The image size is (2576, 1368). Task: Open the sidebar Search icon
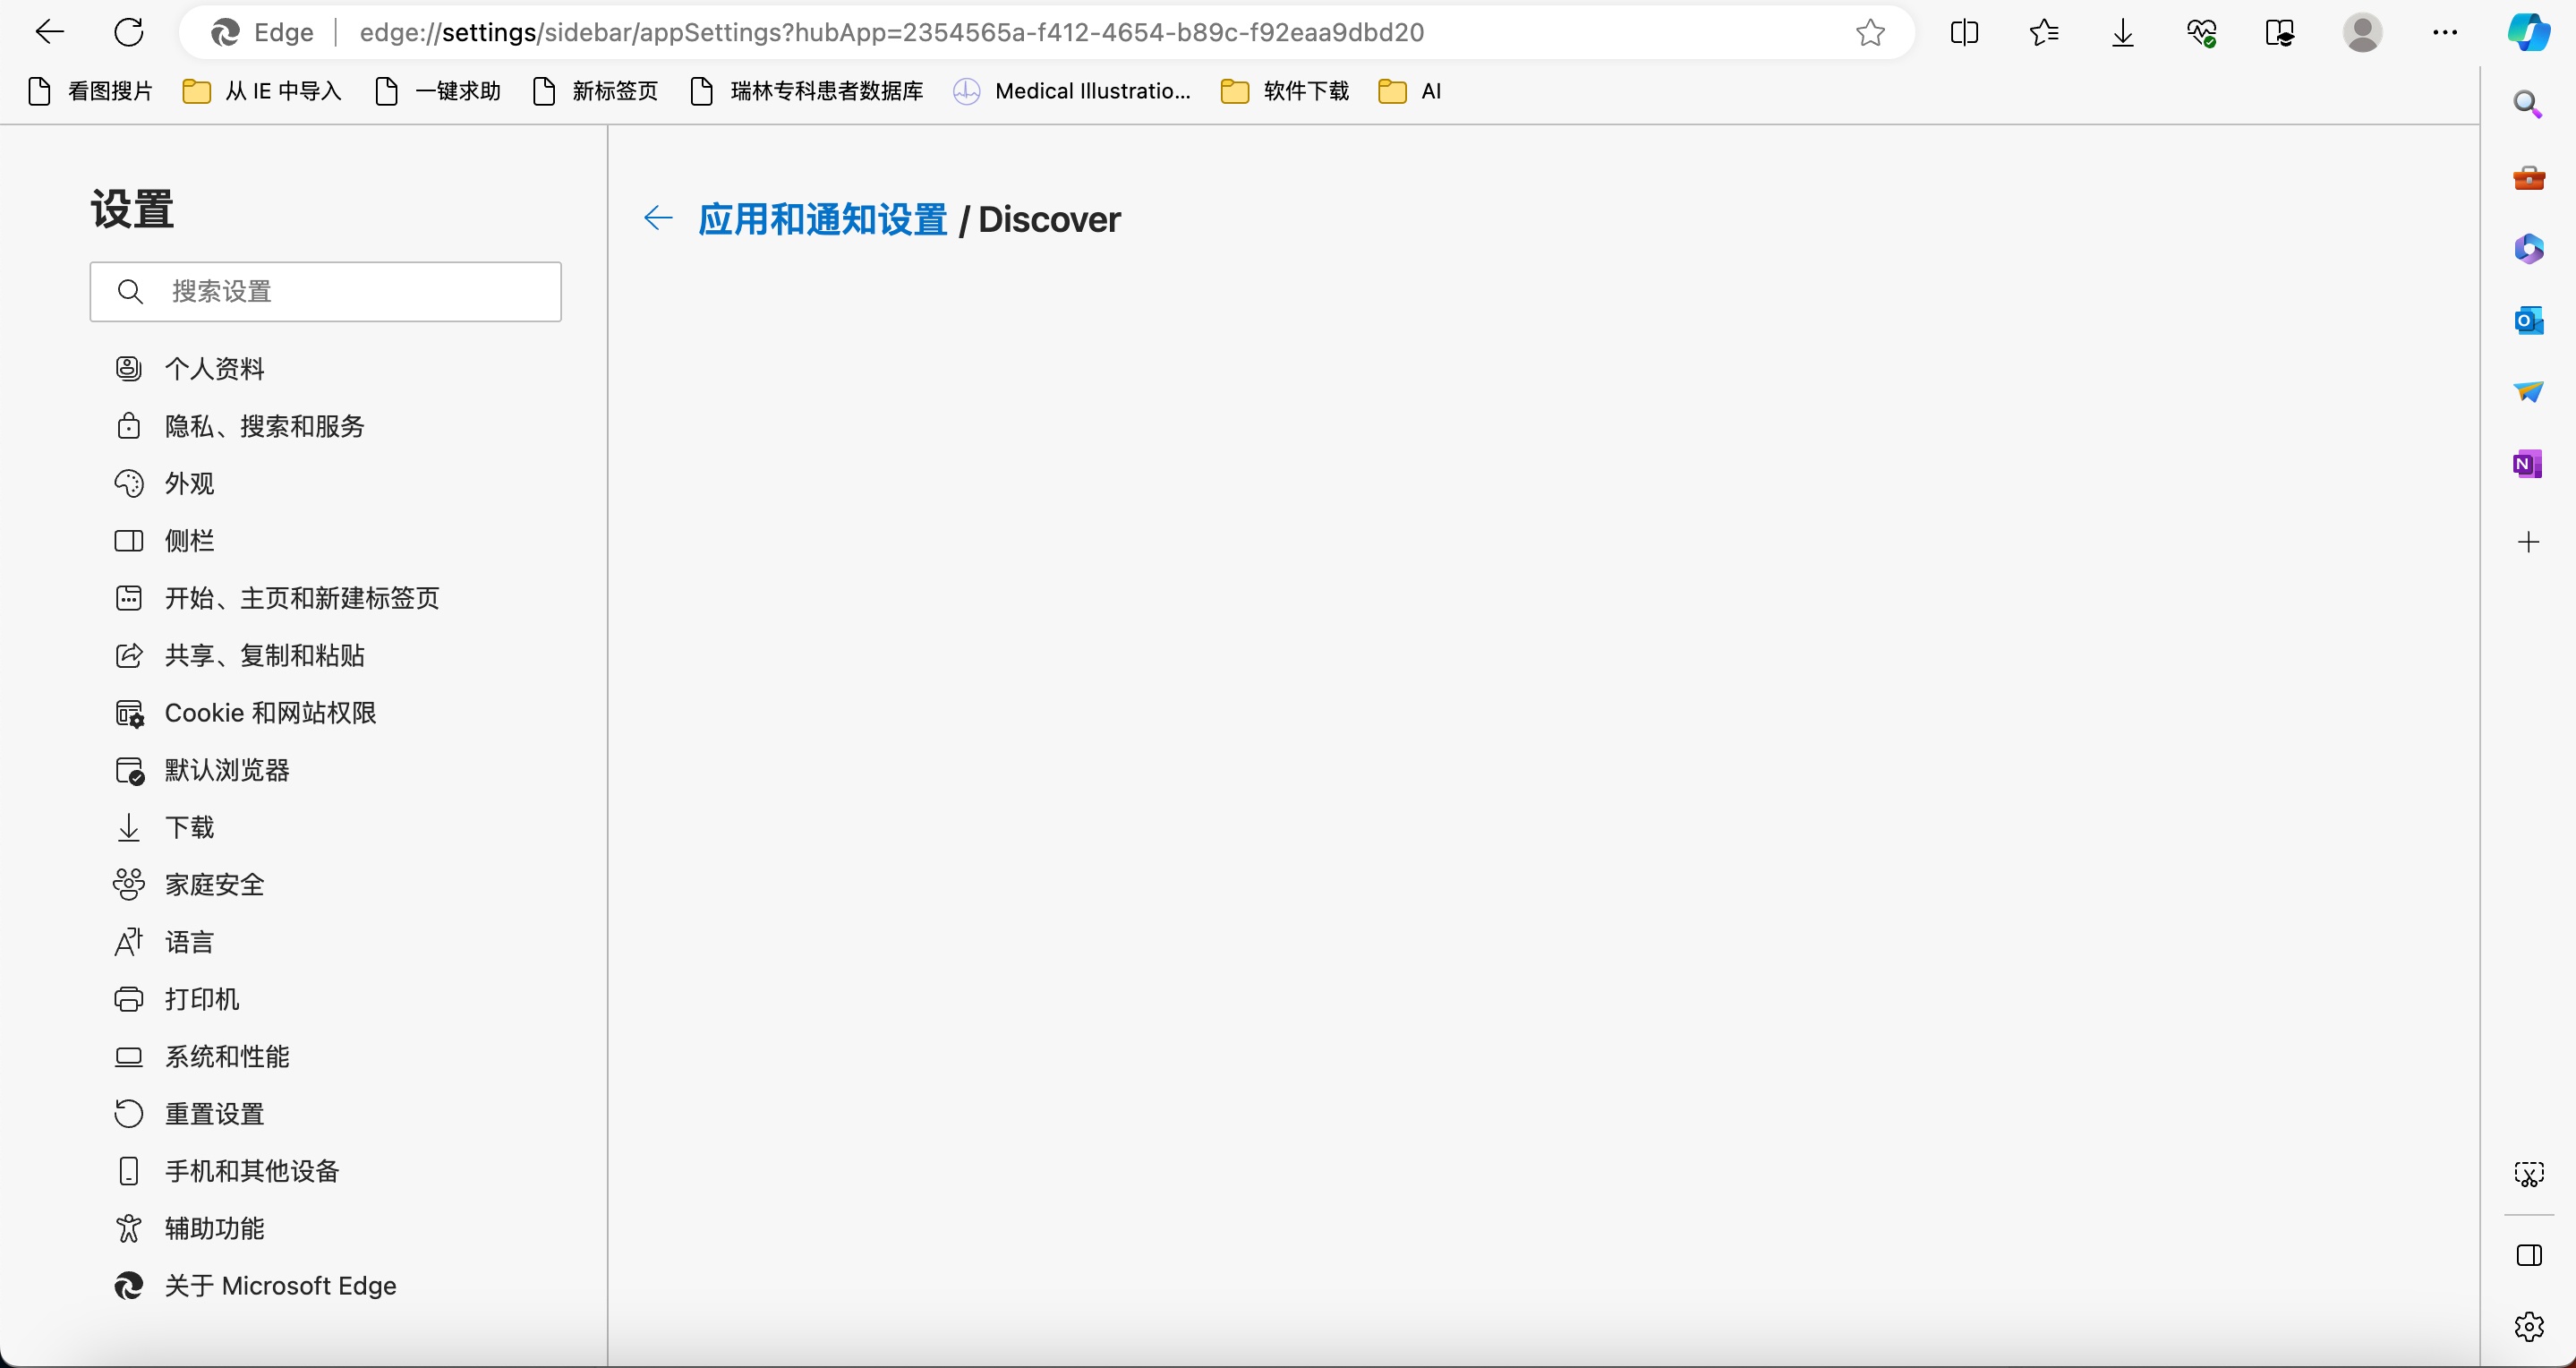tap(2528, 105)
